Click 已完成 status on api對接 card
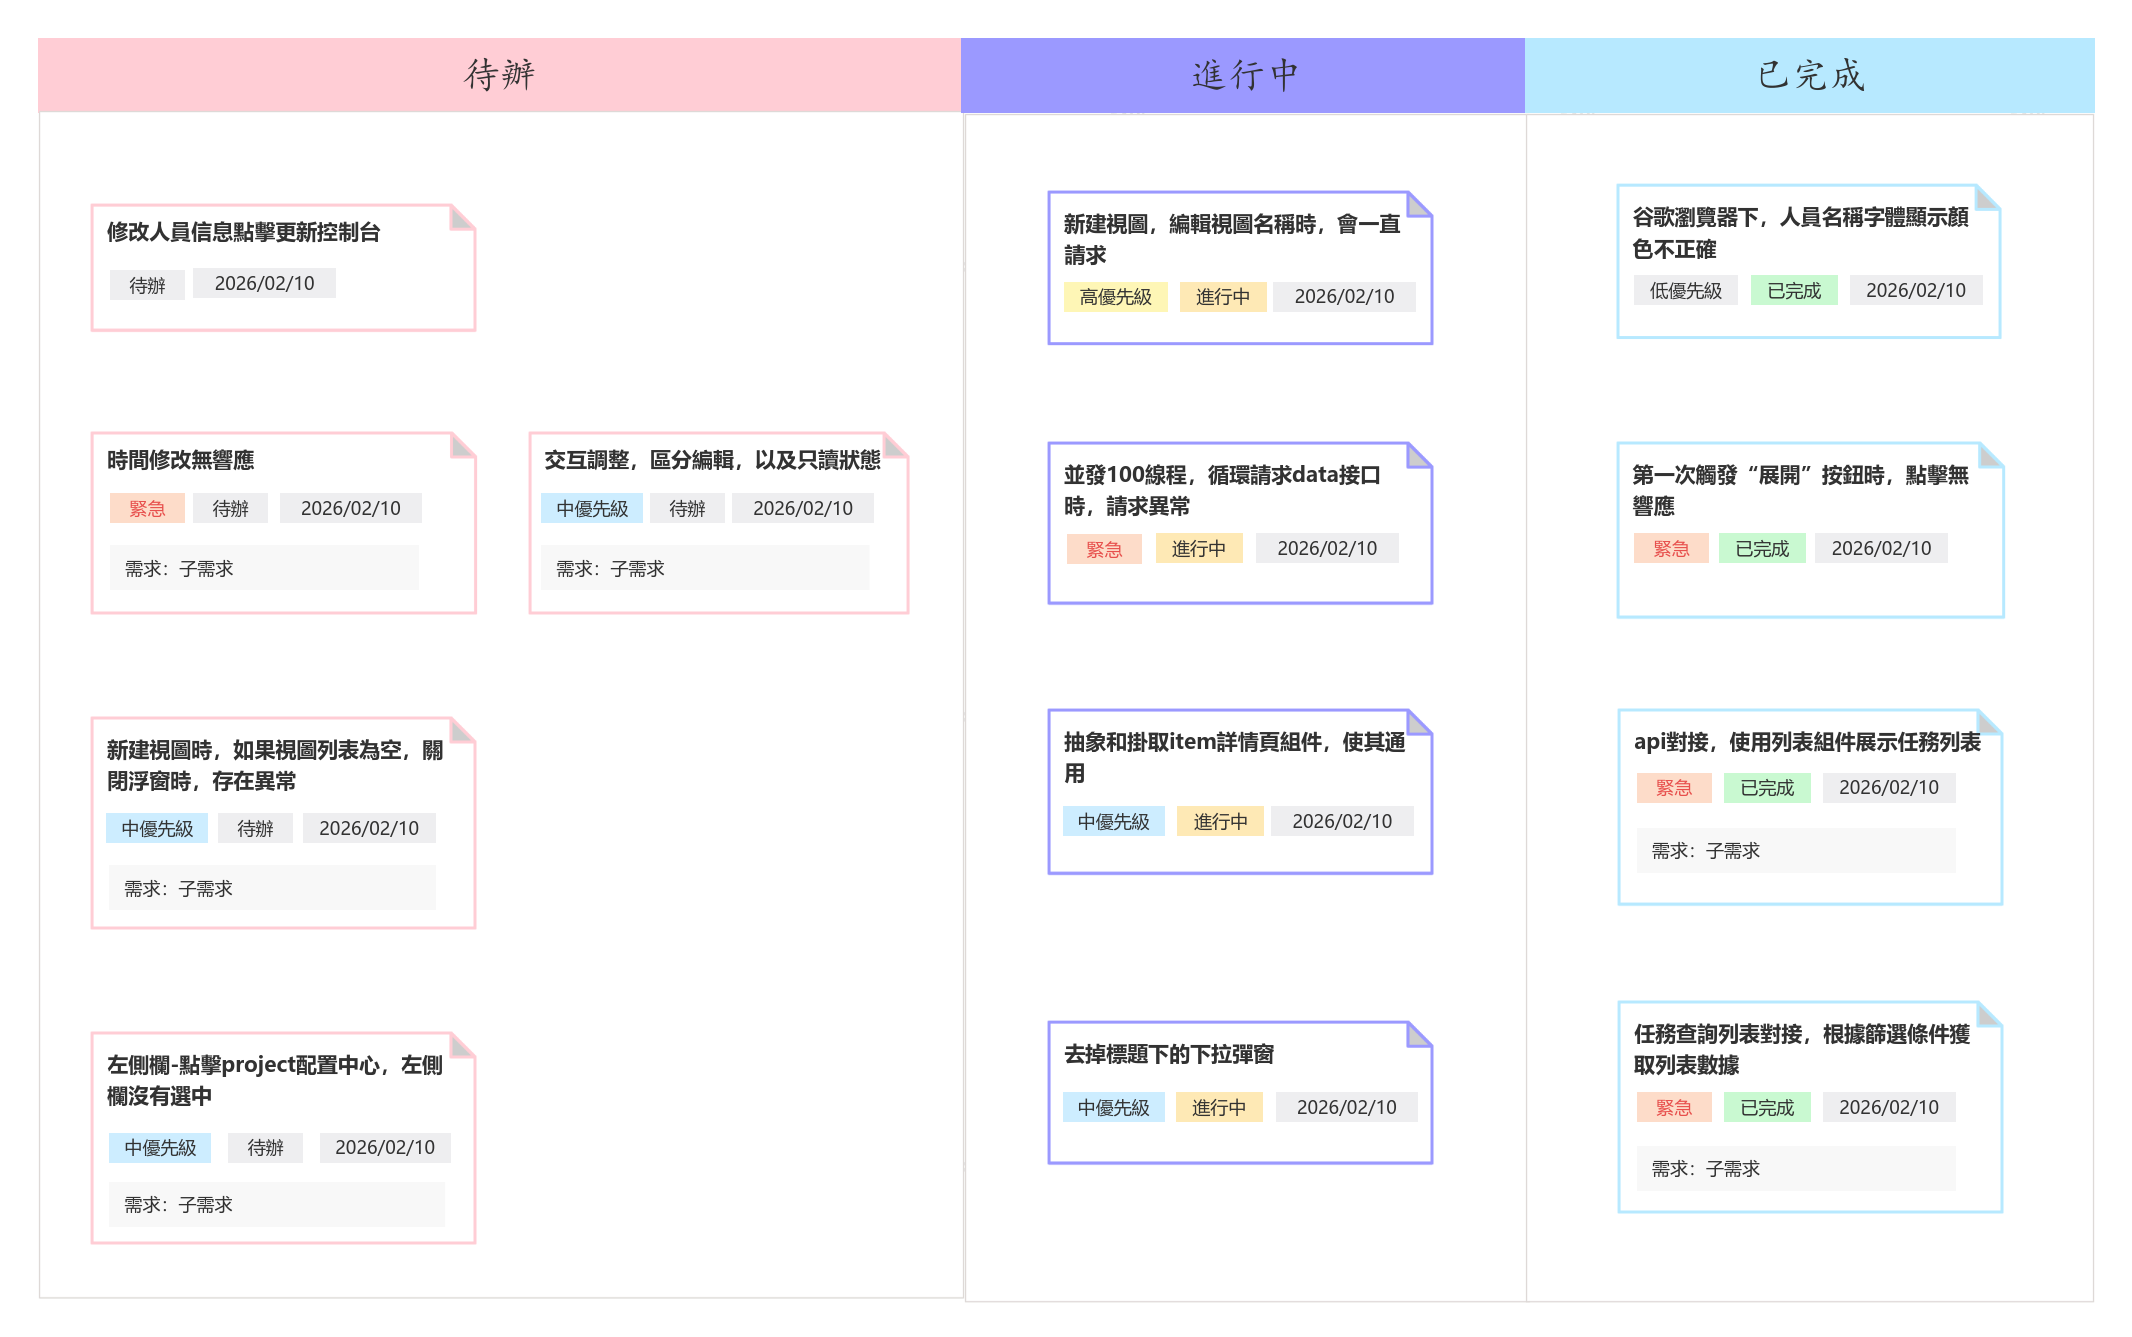Screen dimensions: 2132x1337 [1767, 788]
